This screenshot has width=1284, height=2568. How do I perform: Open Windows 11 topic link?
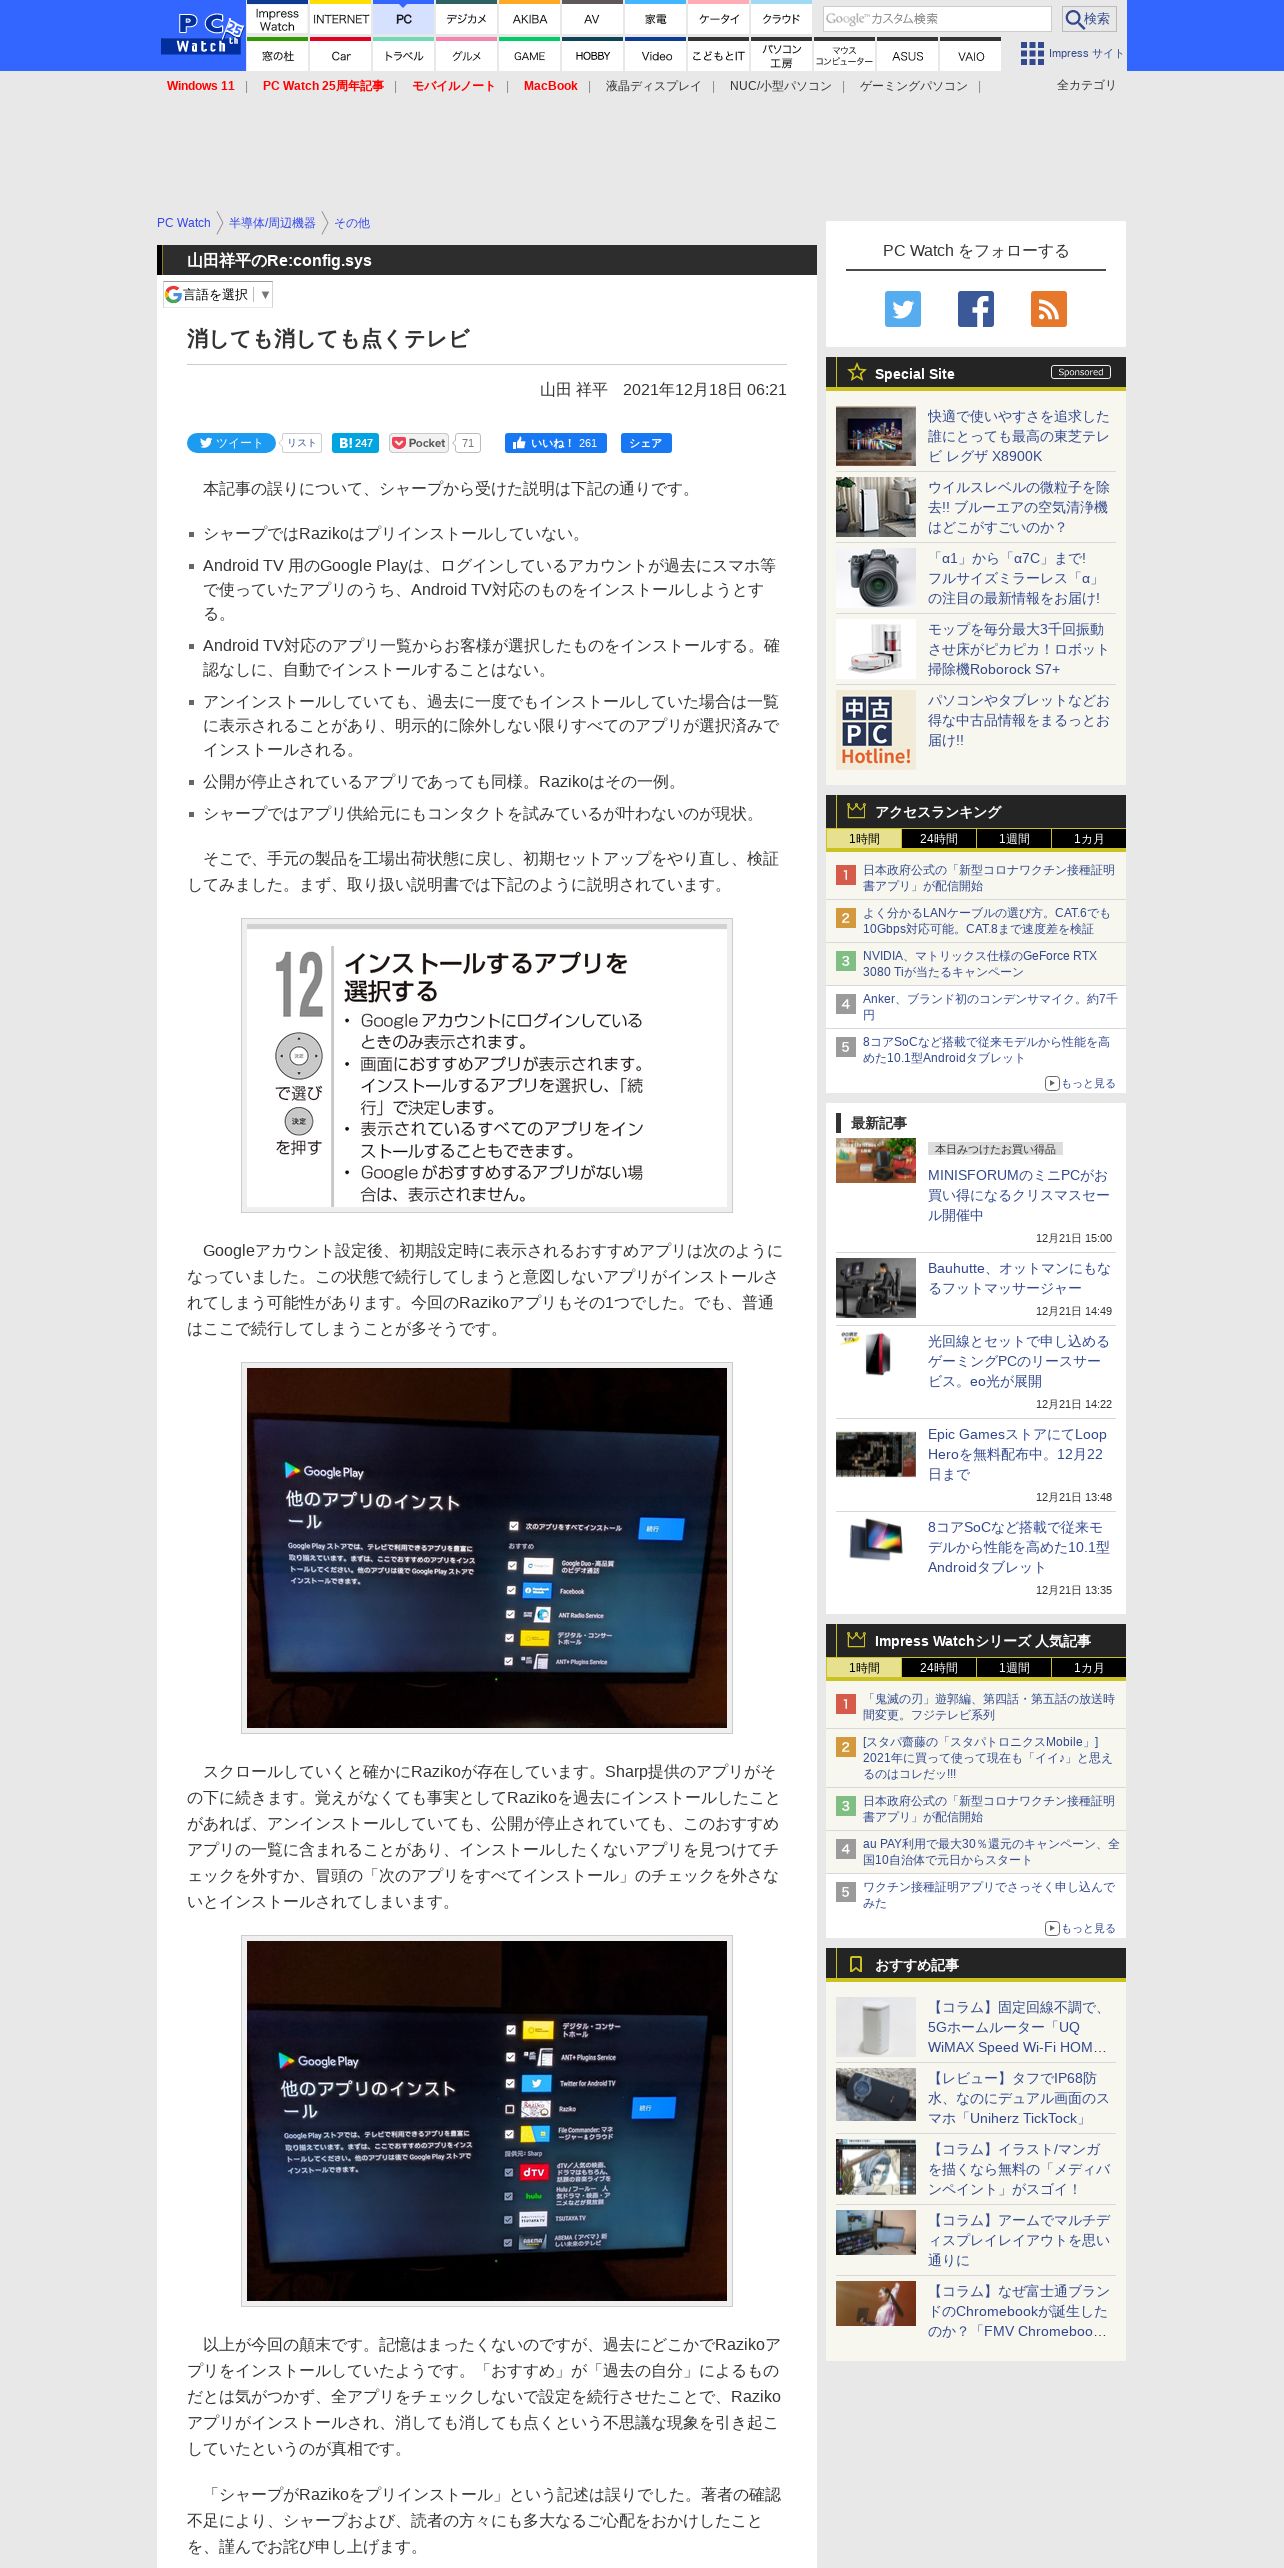200,86
